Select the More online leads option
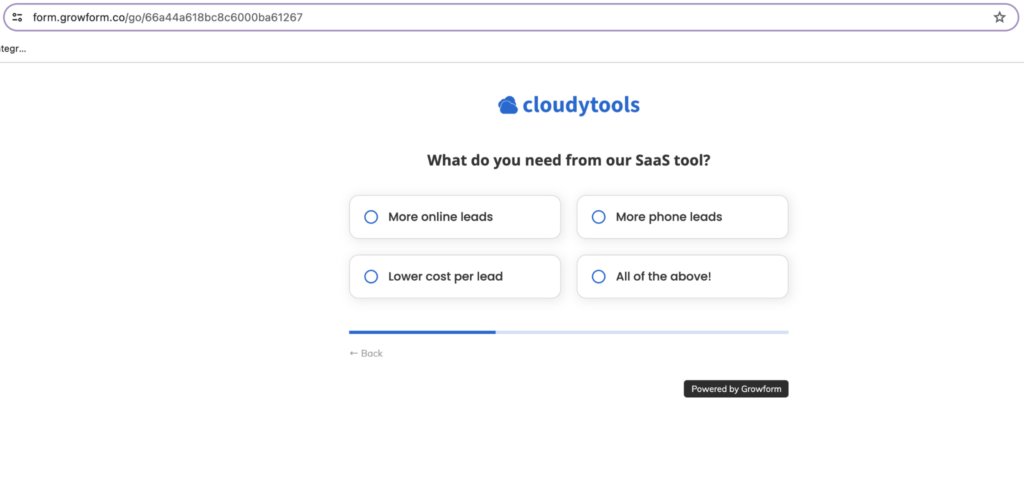Image resolution: width=1024 pixels, height=496 pixels. coord(455,217)
